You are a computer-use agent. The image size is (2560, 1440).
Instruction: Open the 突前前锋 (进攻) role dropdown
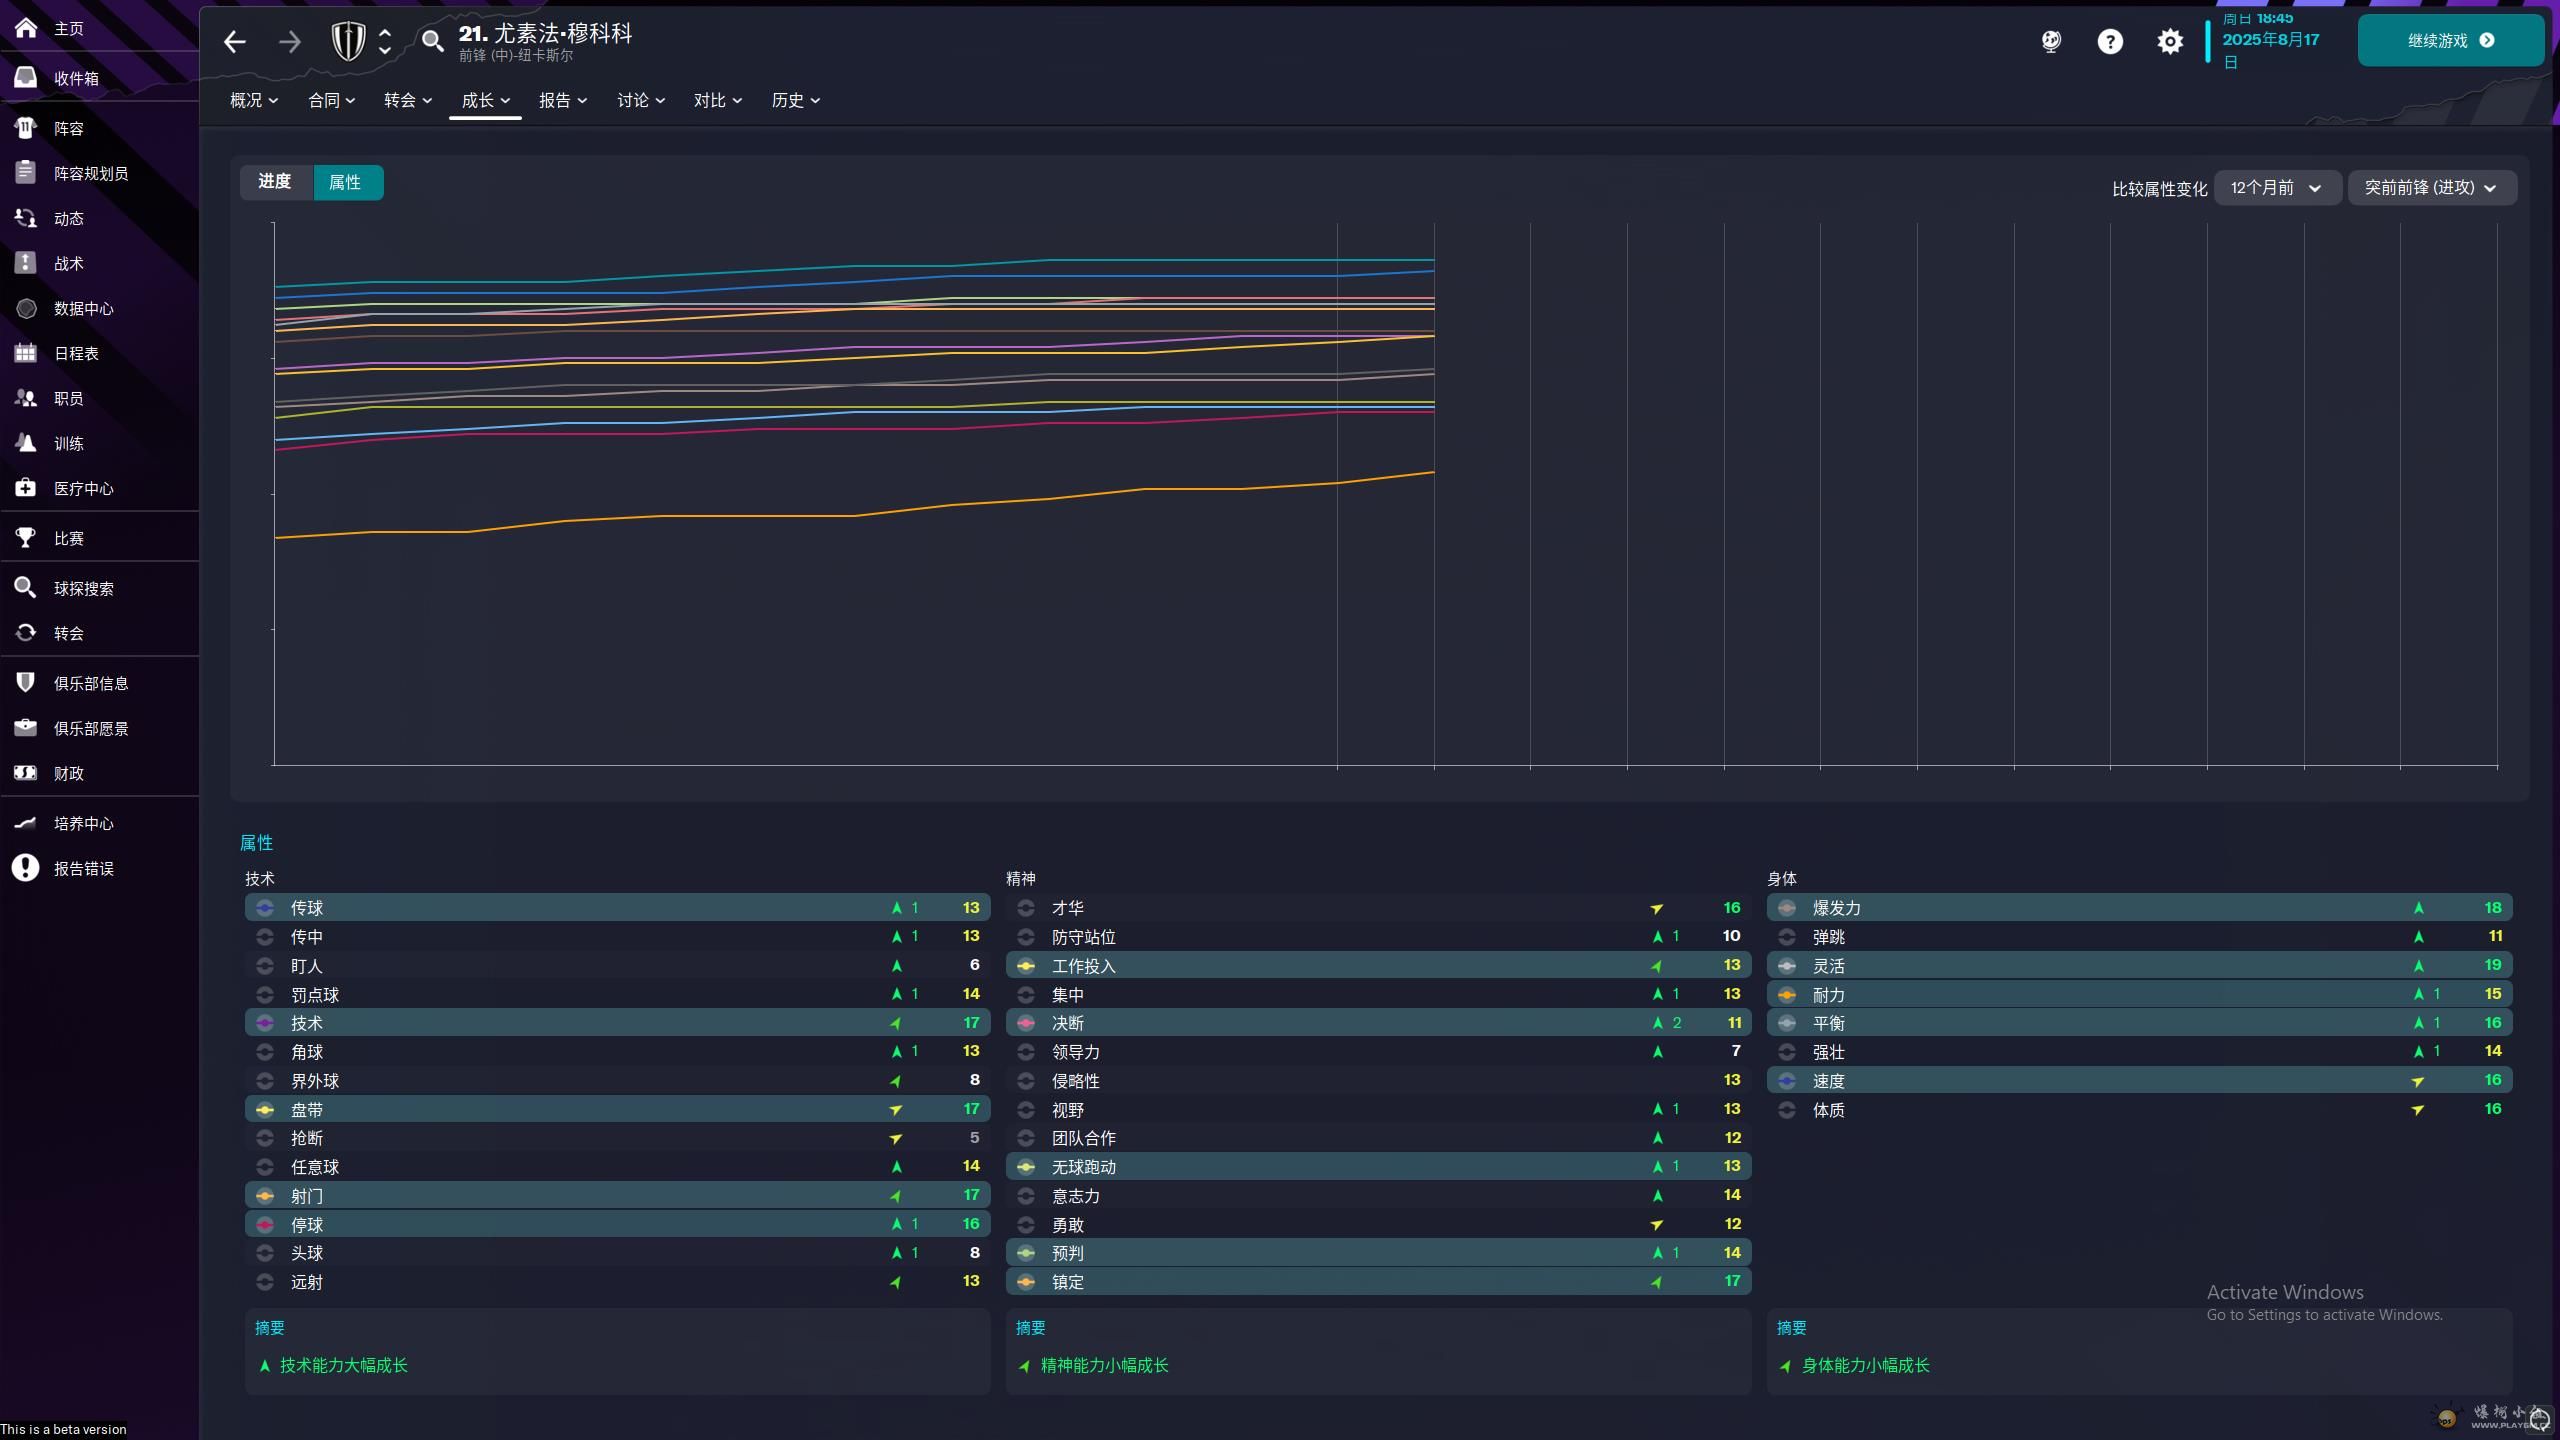tap(2431, 188)
